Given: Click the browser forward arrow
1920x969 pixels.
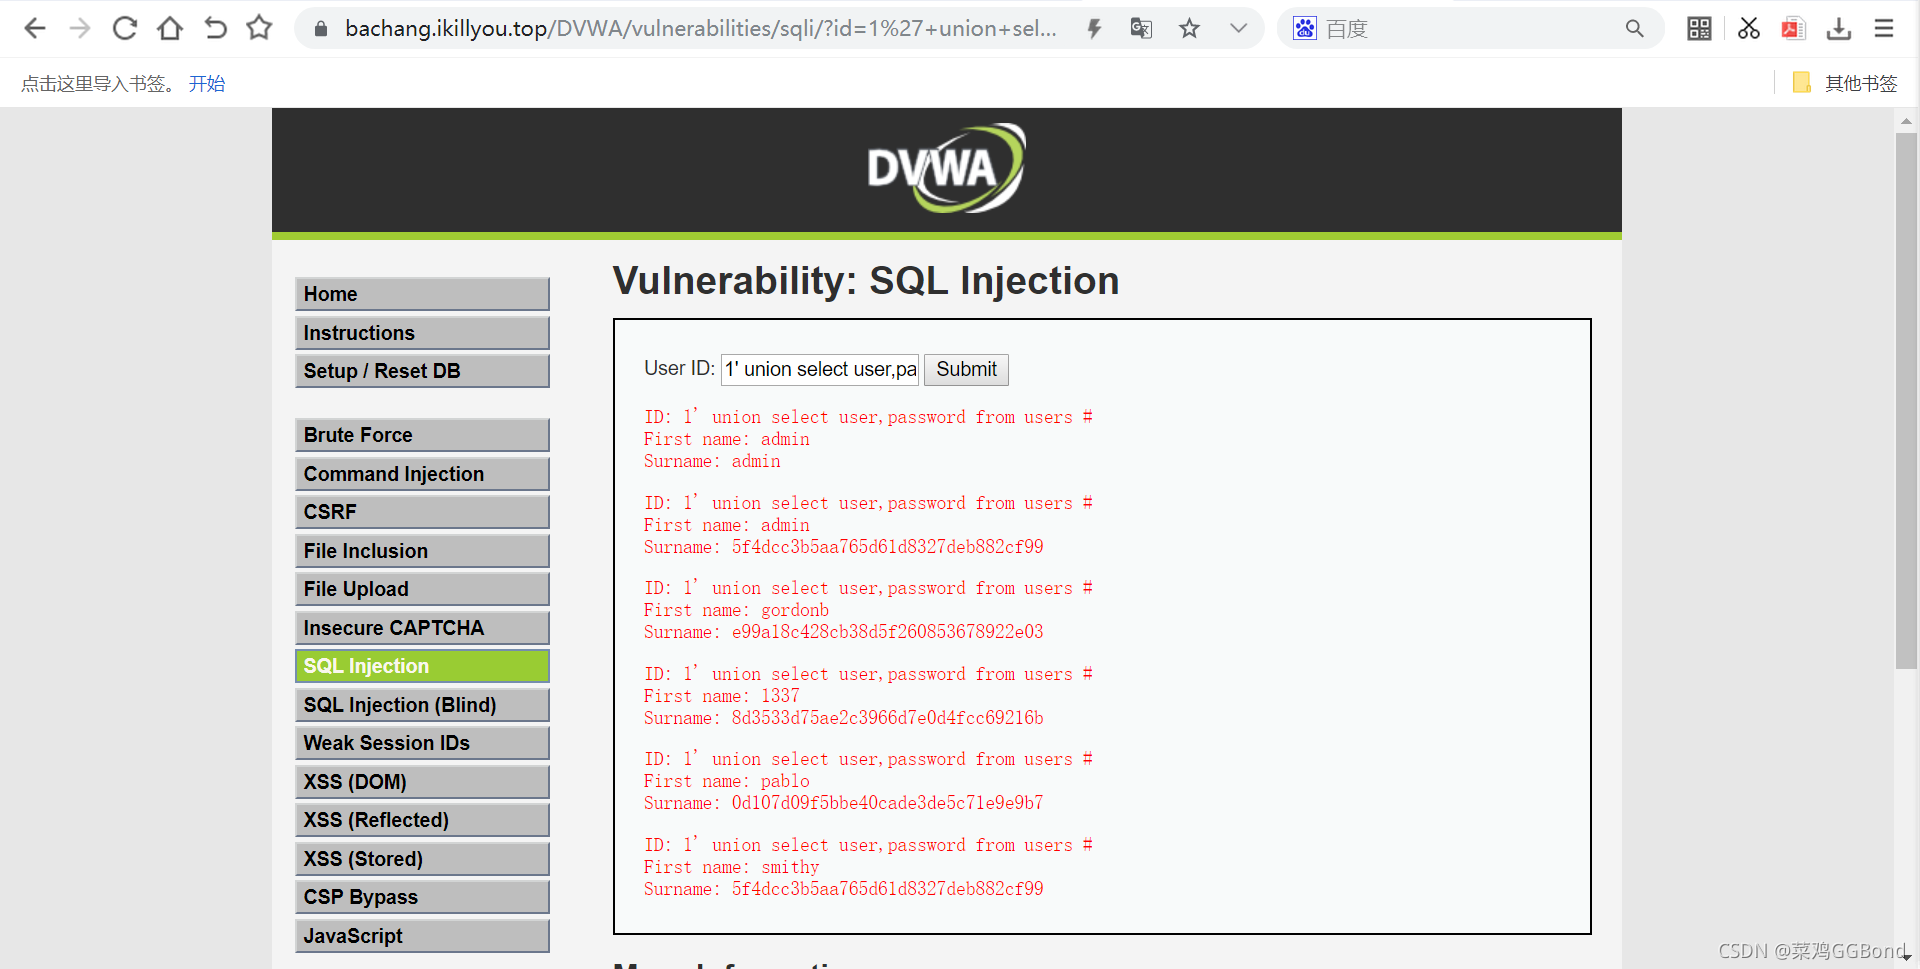Looking at the screenshot, I should pyautogui.click(x=80, y=28).
